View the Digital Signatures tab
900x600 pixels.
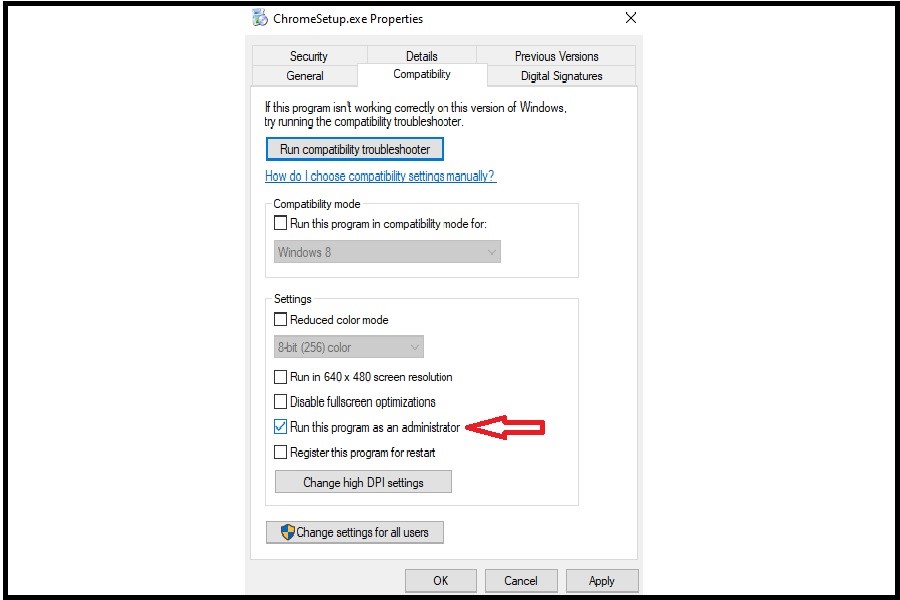[561, 76]
